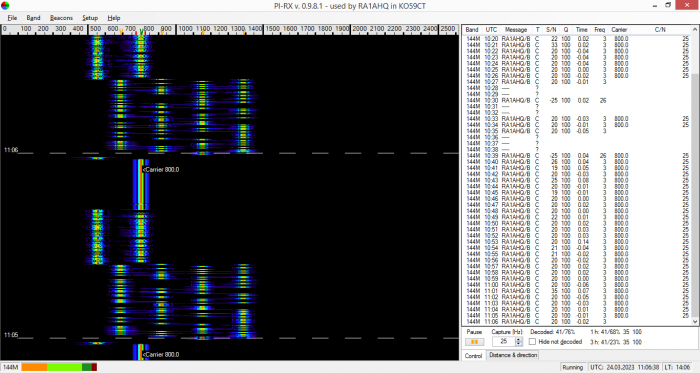Select the 10:20 RA1AHQ/B decode row
Viewport: 700px width, 373px height.
click(x=577, y=39)
